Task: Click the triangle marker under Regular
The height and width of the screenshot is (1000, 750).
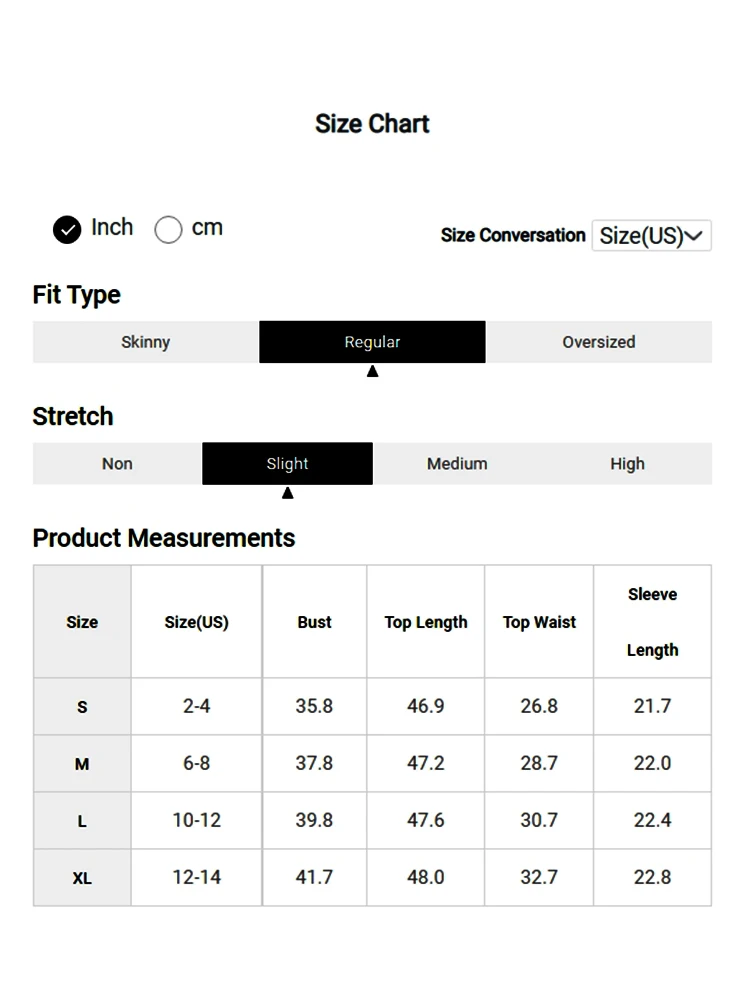Action: point(372,371)
